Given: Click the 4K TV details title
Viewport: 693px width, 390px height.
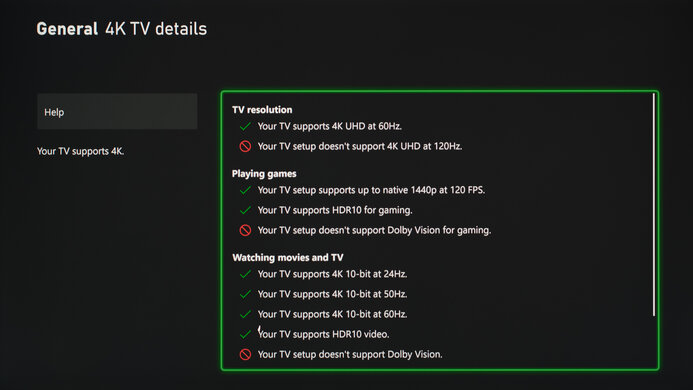Looking at the screenshot, I should coord(156,29).
